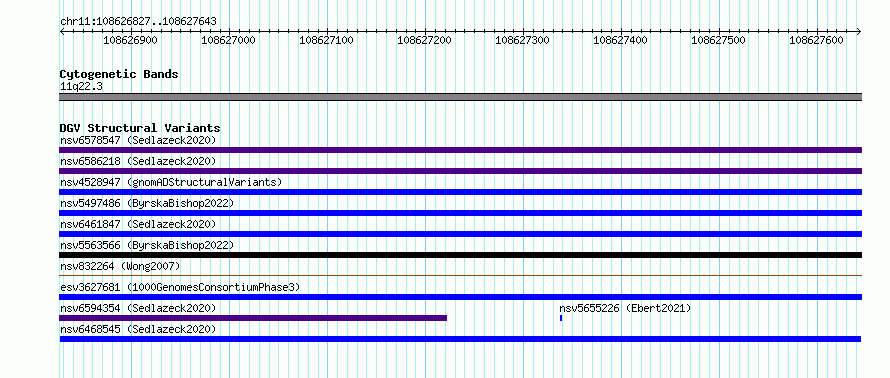The height and width of the screenshot is (378, 890).
Task: Click the nsv5655226 (Ebert2021) label
Action: pyautogui.click(x=625, y=308)
